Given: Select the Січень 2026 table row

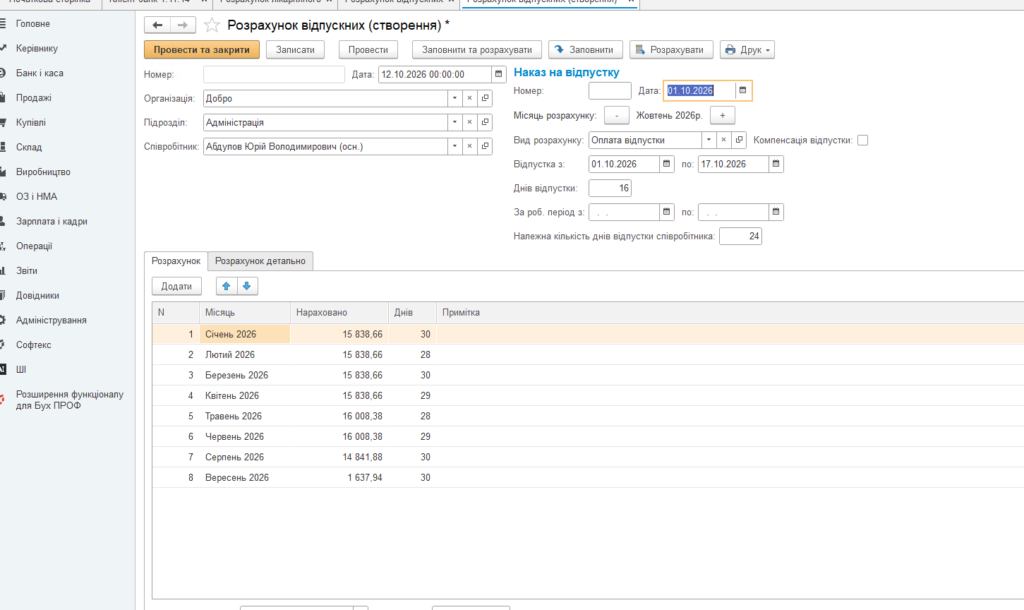Looking at the screenshot, I should pos(588,334).
